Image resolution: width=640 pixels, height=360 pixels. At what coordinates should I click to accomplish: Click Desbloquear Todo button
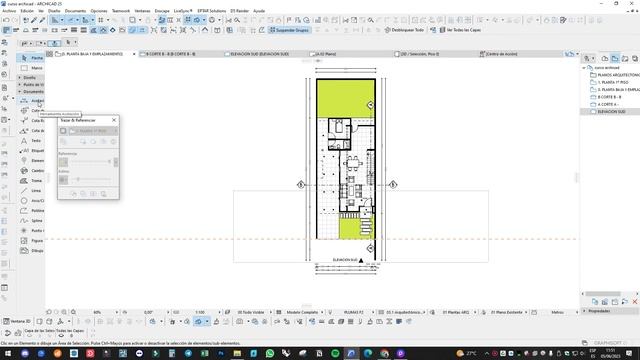click(404, 30)
